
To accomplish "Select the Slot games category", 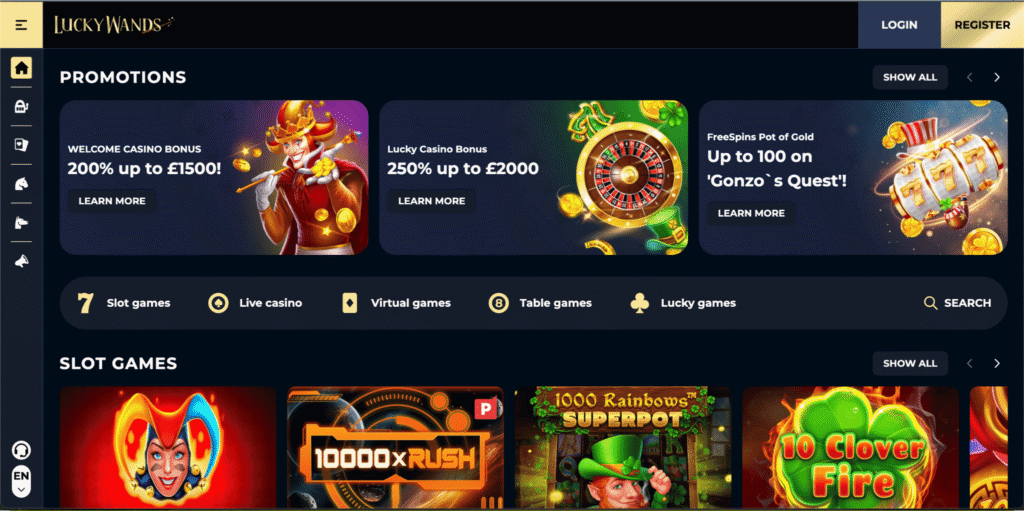I will pyautogui.click(x=123, y=303).
